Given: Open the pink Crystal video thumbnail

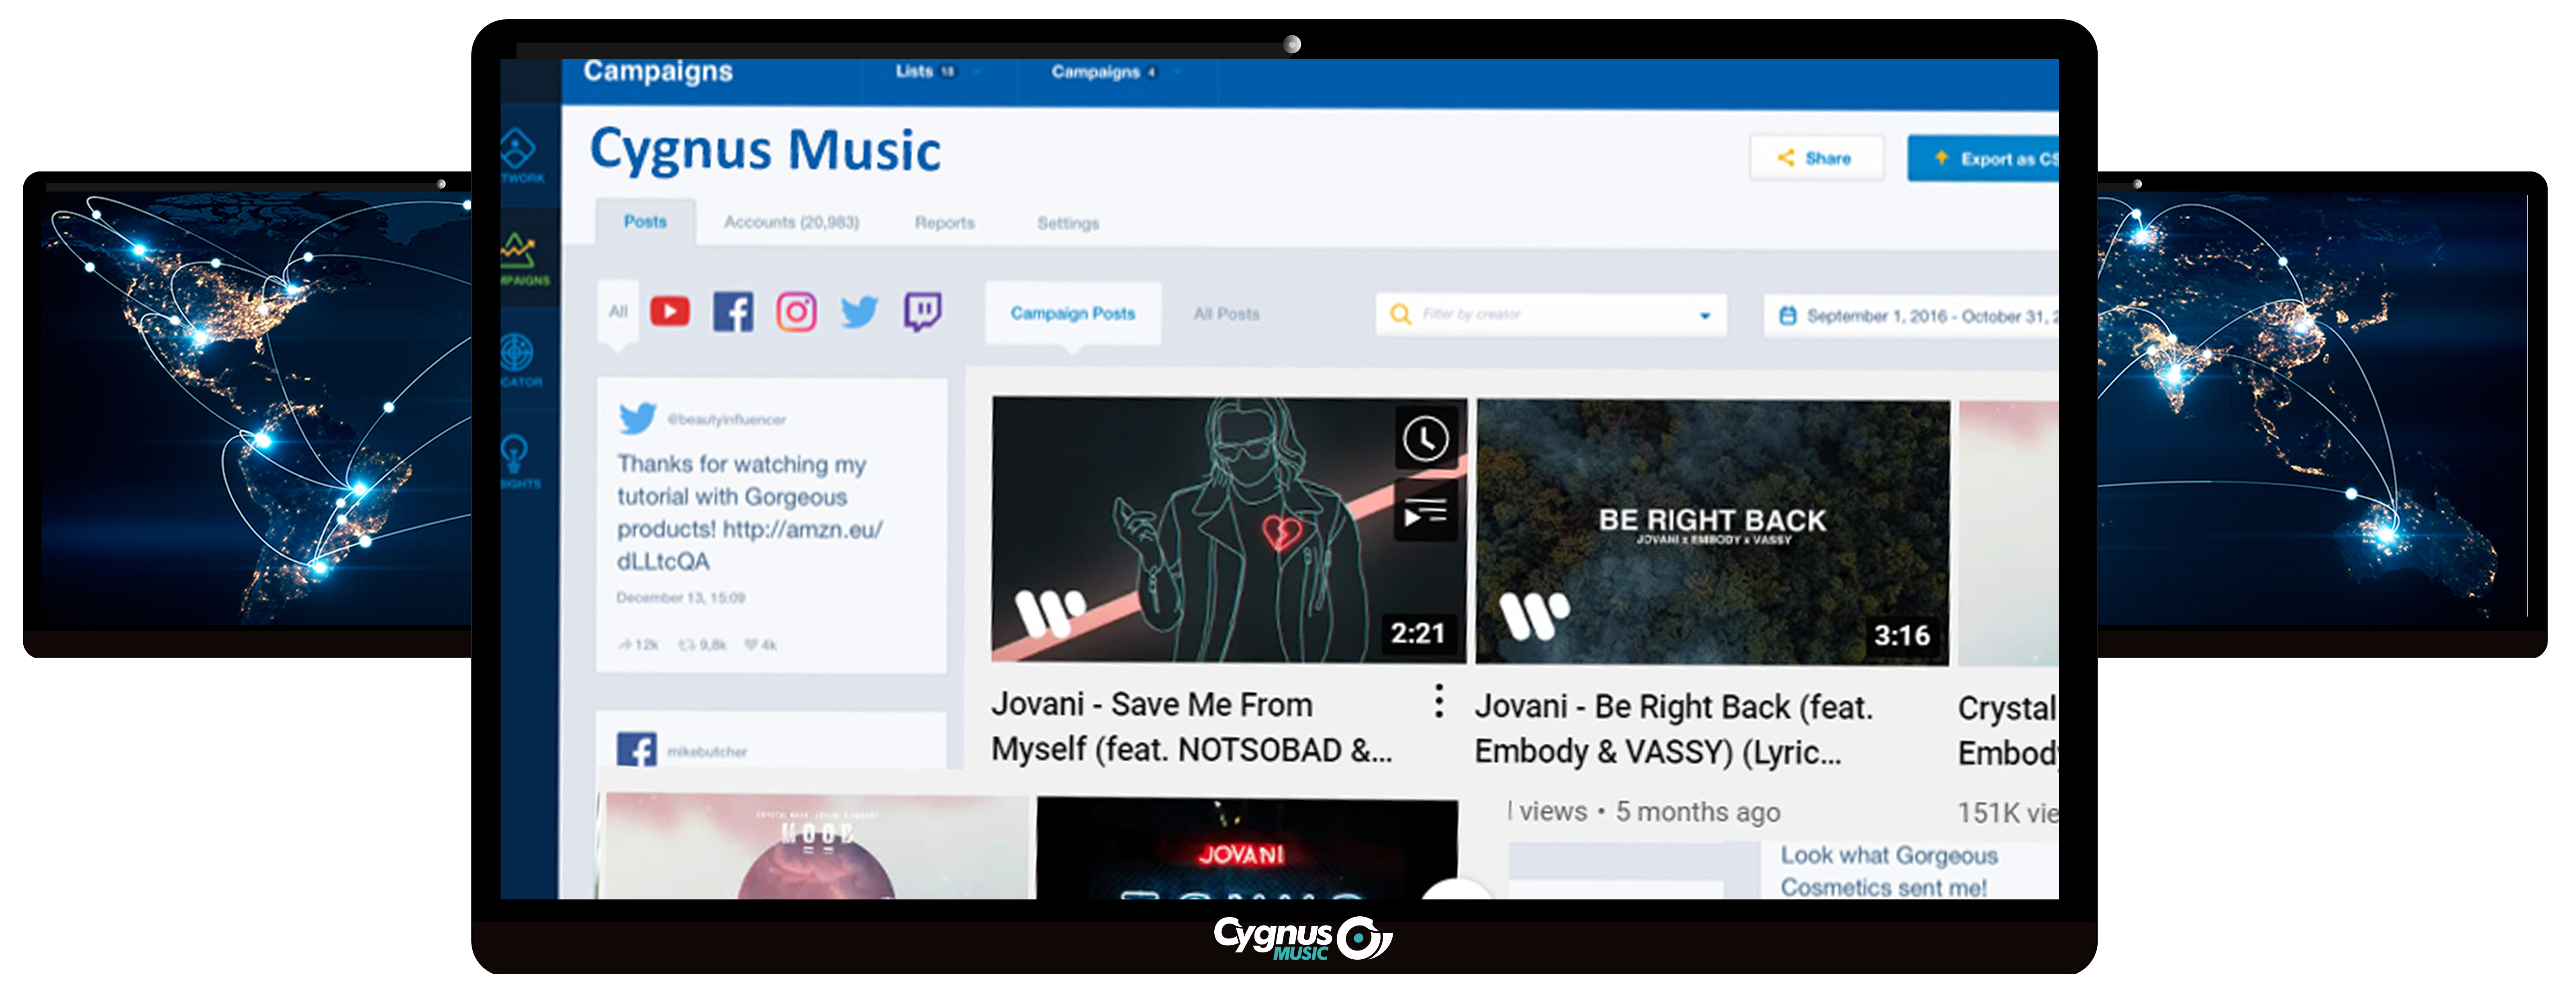Looking at the screenshot, I should point(2008,534).
